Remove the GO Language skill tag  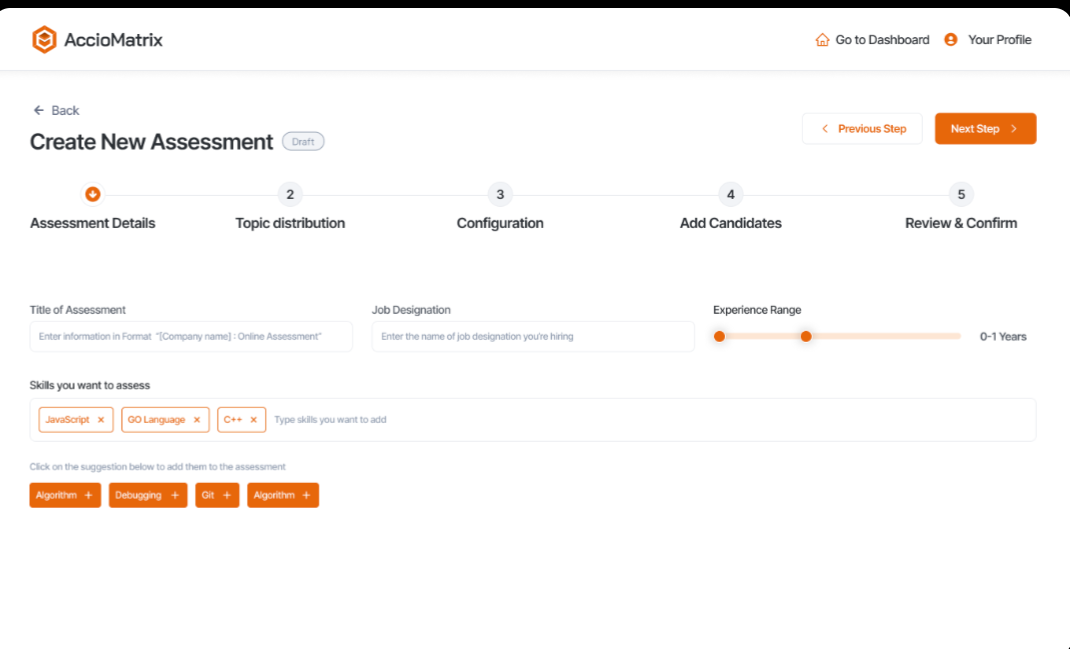[197, 419]
